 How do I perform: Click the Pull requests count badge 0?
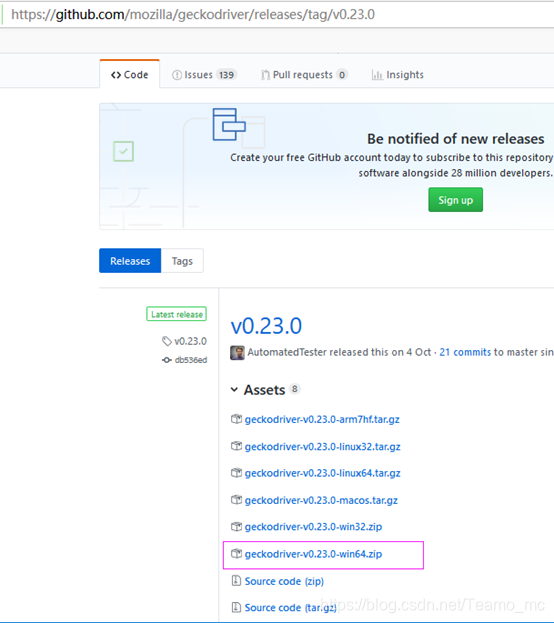click(x=342, y=75)
